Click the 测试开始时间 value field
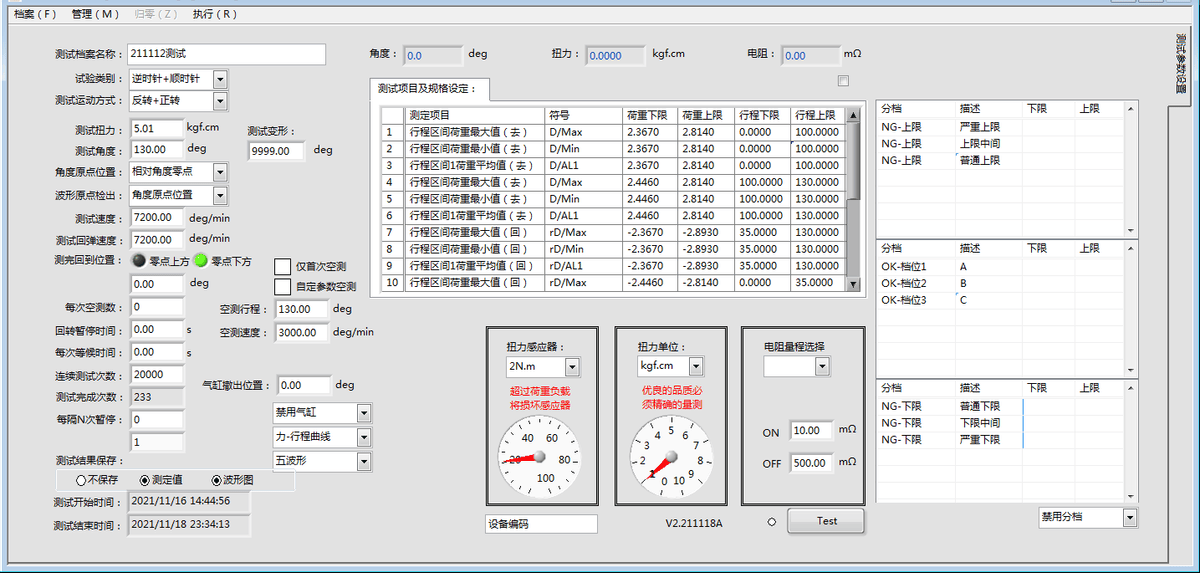This screenshot has width=1200, height=573. coord(189,501)
